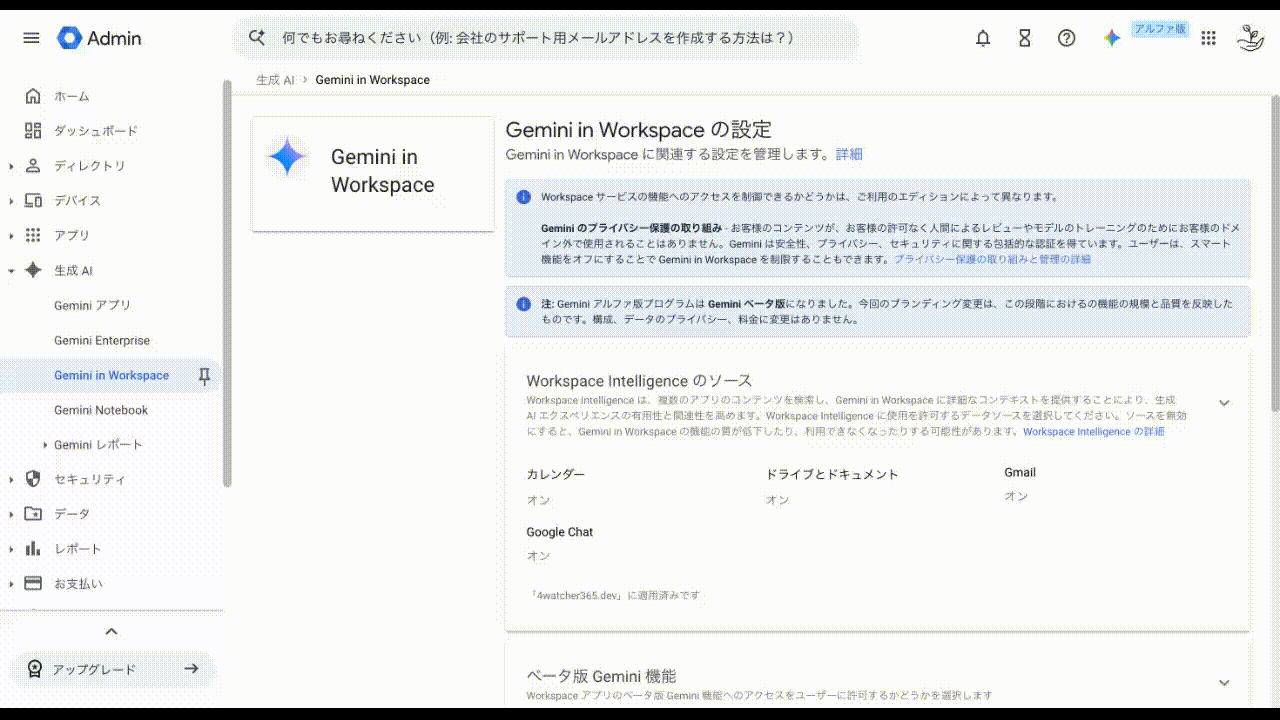Click the ベータ版 Gemini 機能 heading
The height and width of the screenshot is (720, 1280).
(601, 676)
